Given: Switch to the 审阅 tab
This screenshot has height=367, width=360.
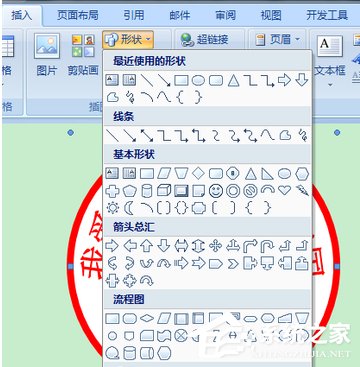Looking at the screenshot, I should tap(225, 15).
